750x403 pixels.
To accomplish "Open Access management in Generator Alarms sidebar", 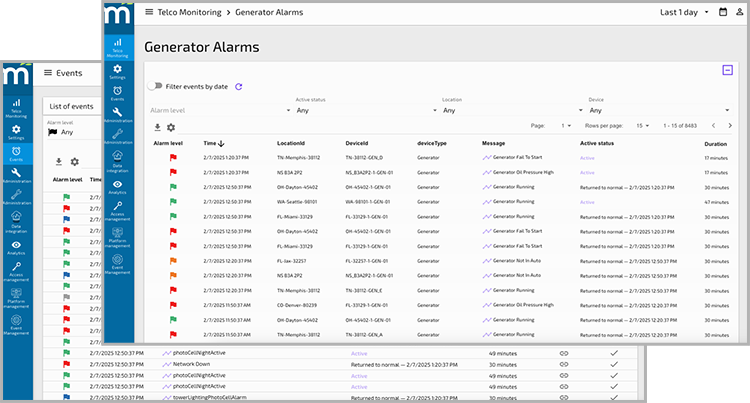I will [118, 211].
